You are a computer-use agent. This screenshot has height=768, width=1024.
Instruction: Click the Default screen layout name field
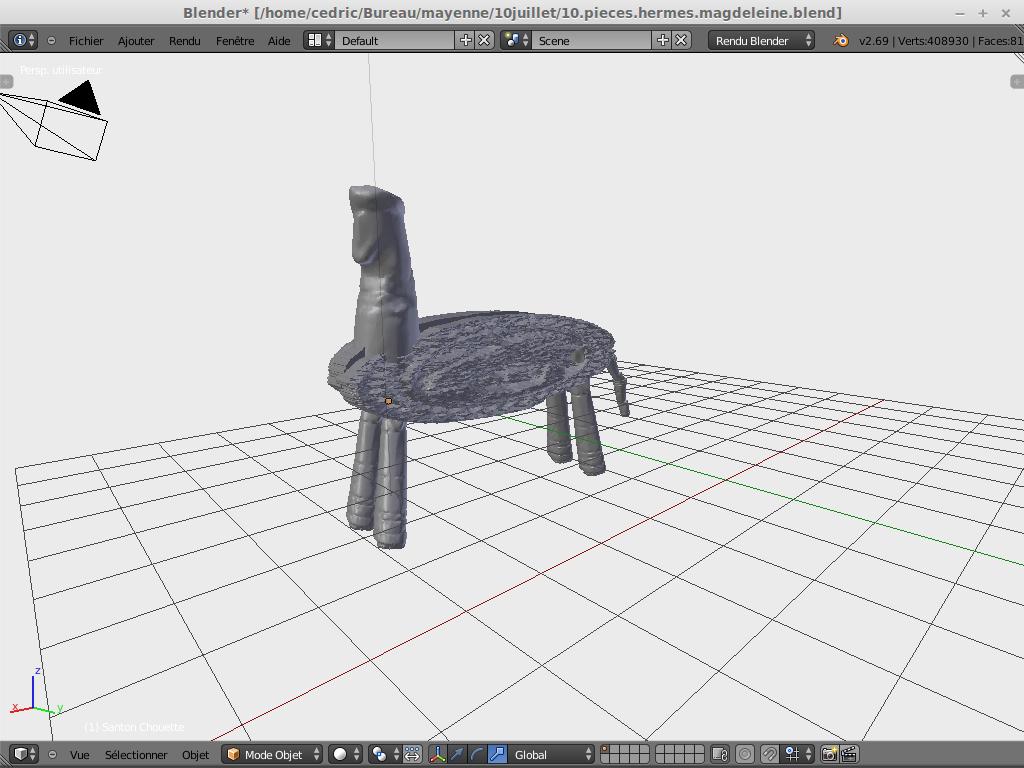pos(395,40)
